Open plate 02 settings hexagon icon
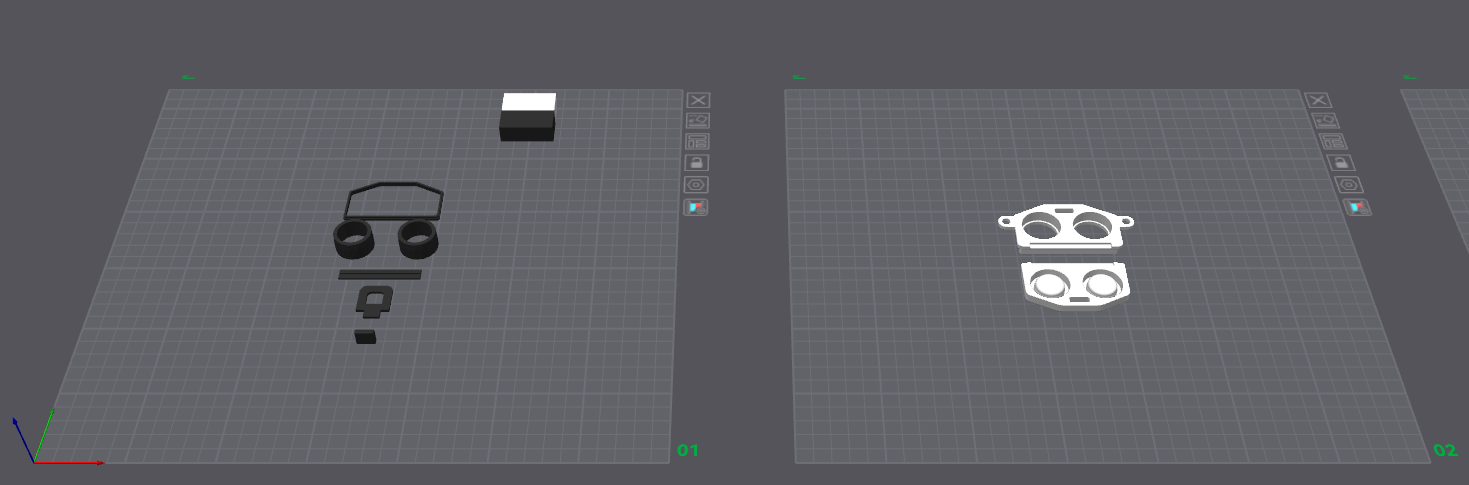This screenshot has width=1469, height=485. coord(1349,185)
